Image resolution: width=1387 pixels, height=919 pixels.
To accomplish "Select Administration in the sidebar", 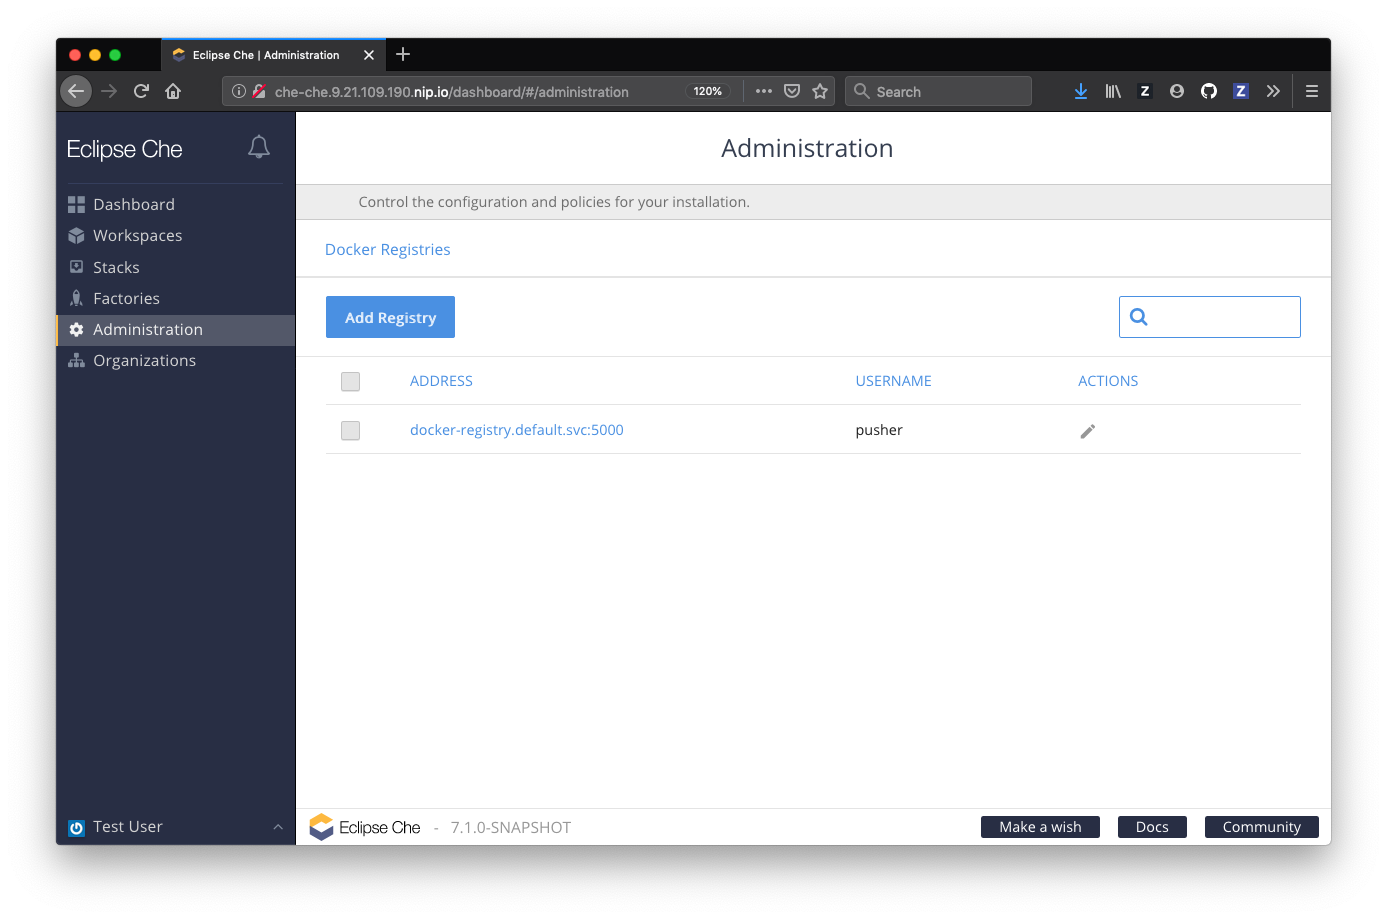I will tap(175, 330).
